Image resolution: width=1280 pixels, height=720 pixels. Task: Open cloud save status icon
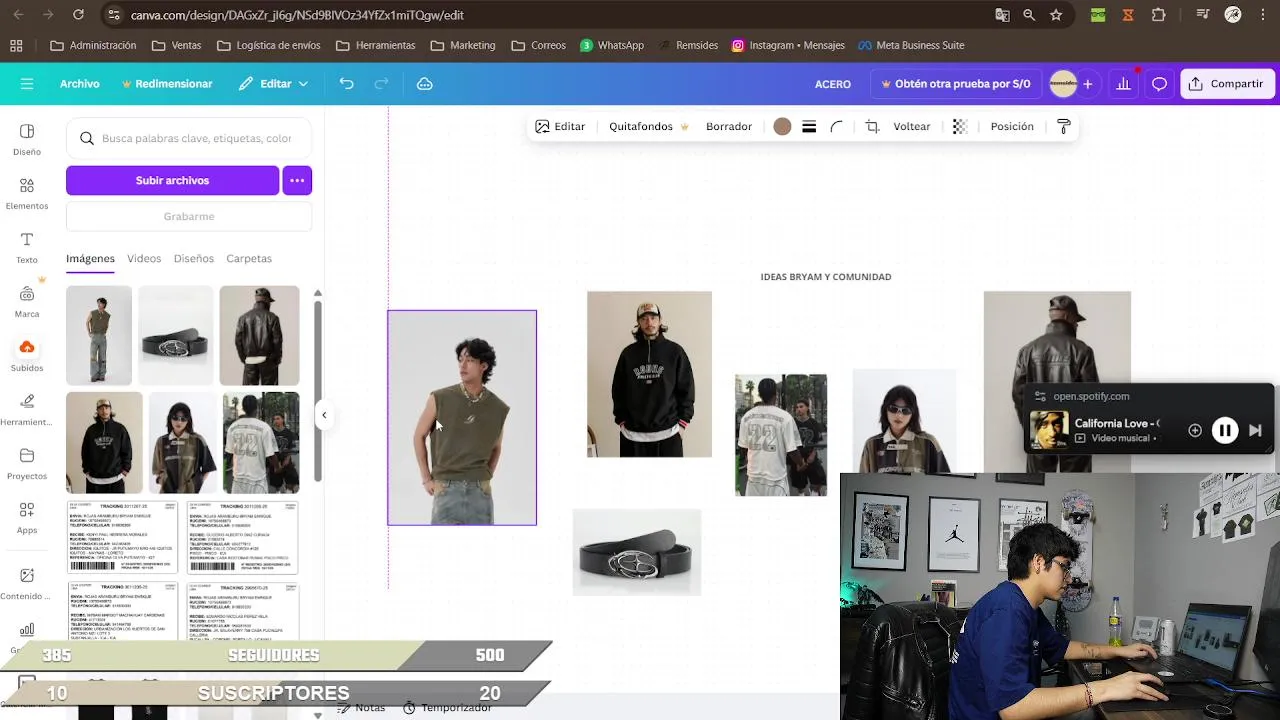[425, 84]
